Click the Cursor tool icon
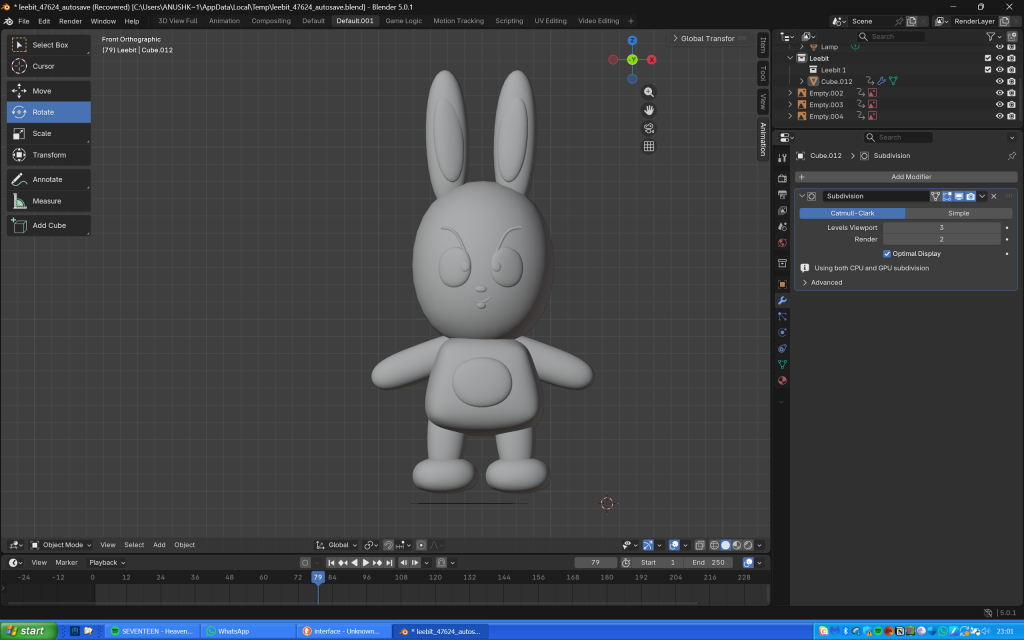Image resolution: width=1024 pixels, height=640 pixels. pyautogui.click(x=20, y=66)
